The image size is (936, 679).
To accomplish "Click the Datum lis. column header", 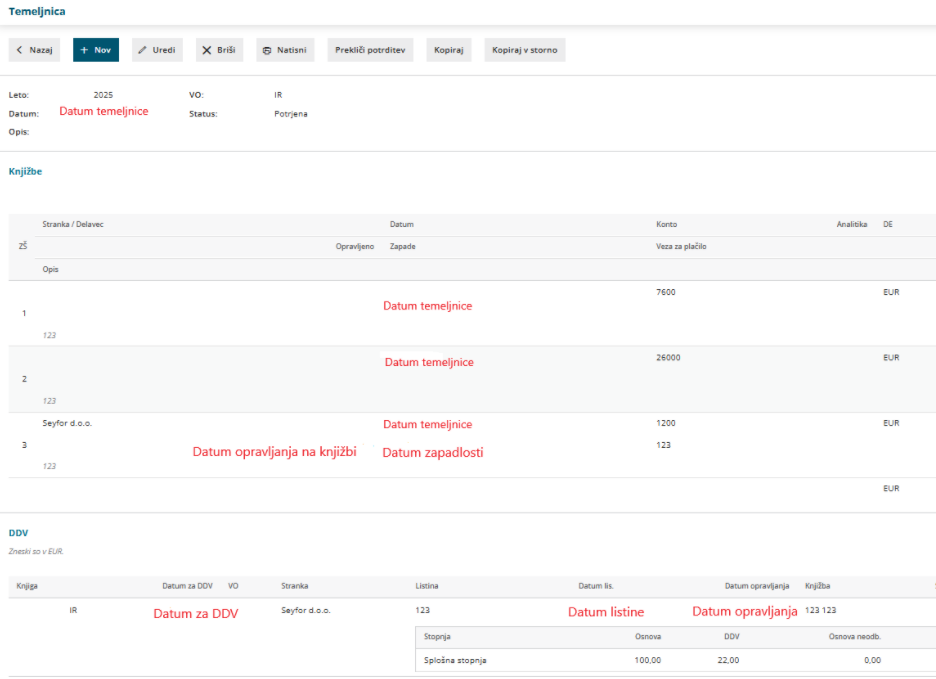I will 596,586.
